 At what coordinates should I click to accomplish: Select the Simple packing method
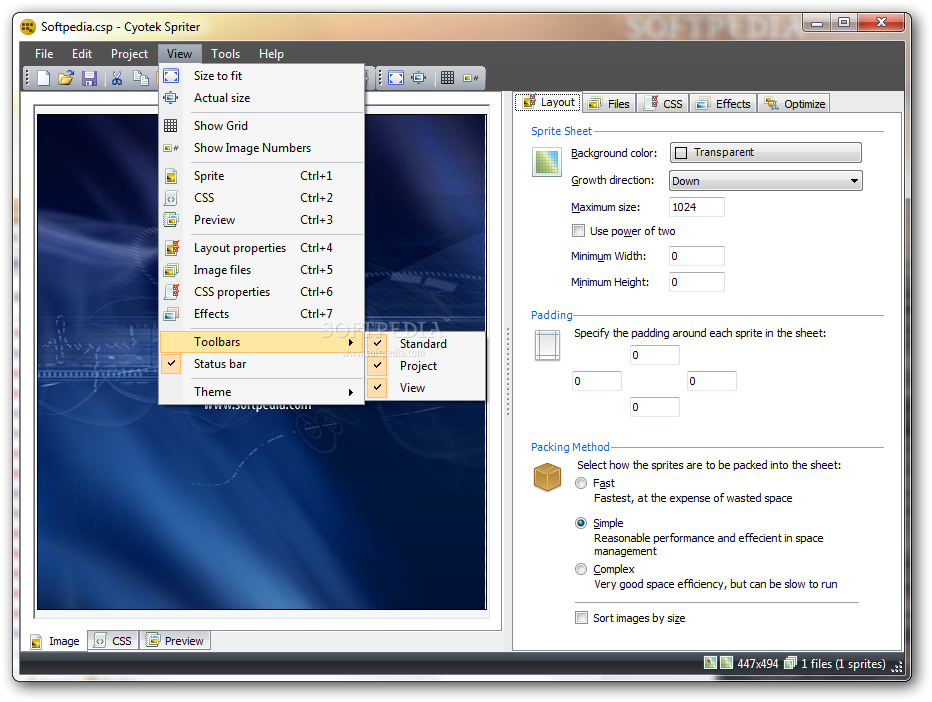point(581,523)
